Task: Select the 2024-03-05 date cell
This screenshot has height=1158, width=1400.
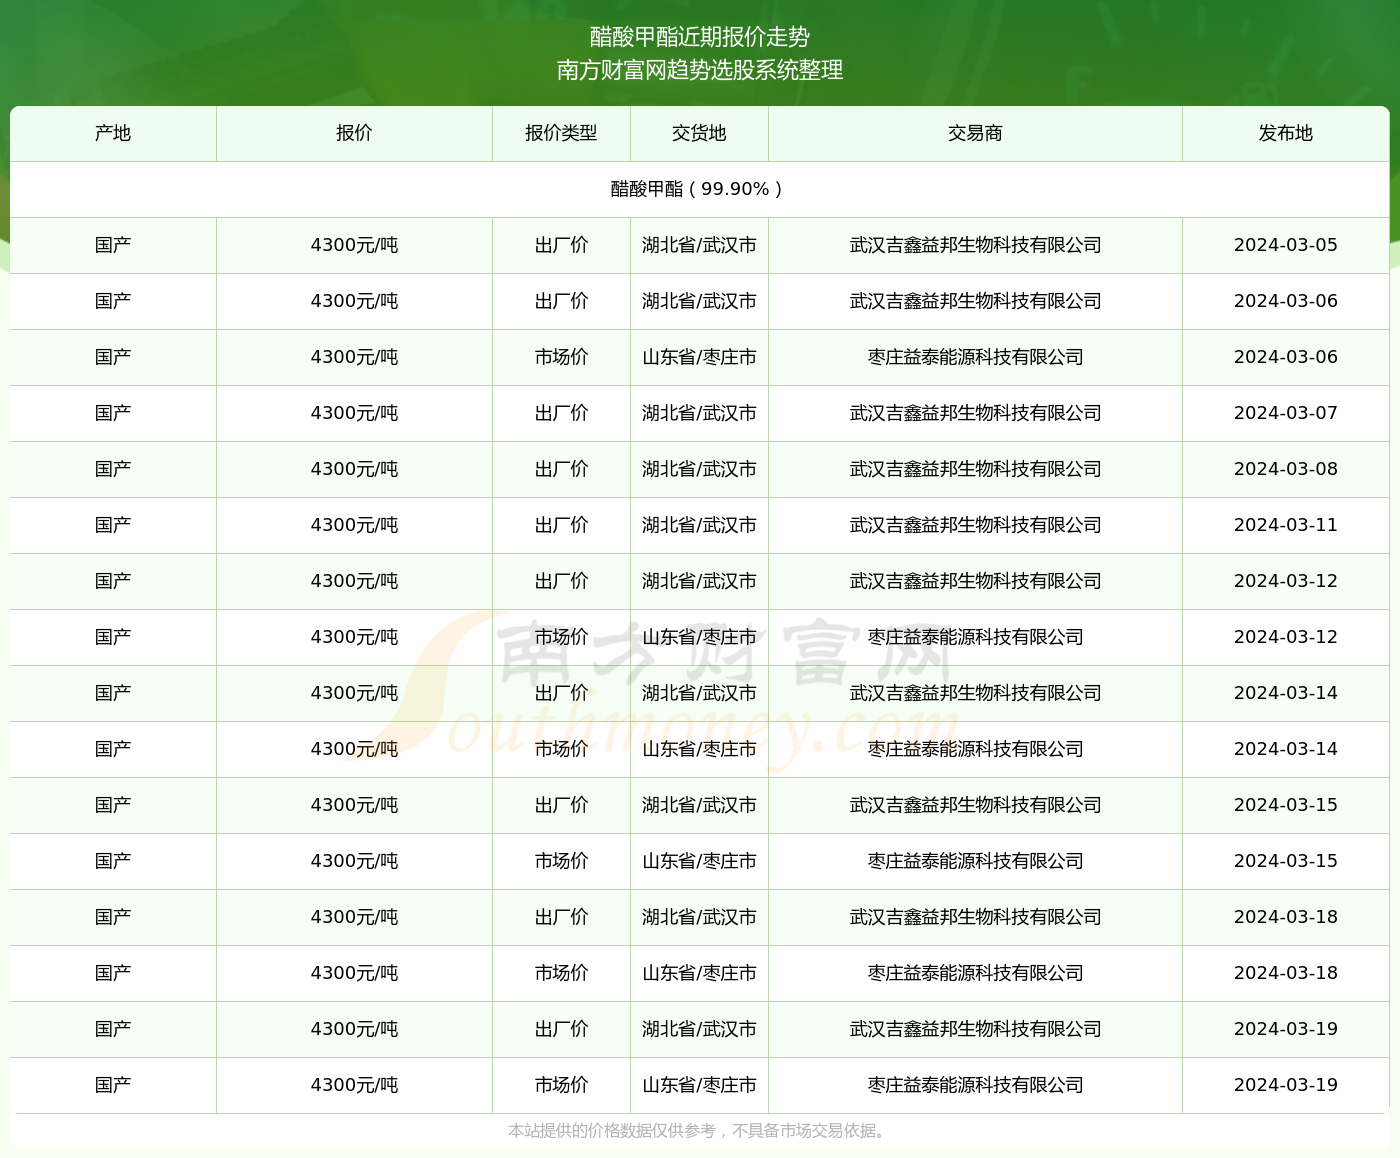Action: click(x=1285, y=245)
